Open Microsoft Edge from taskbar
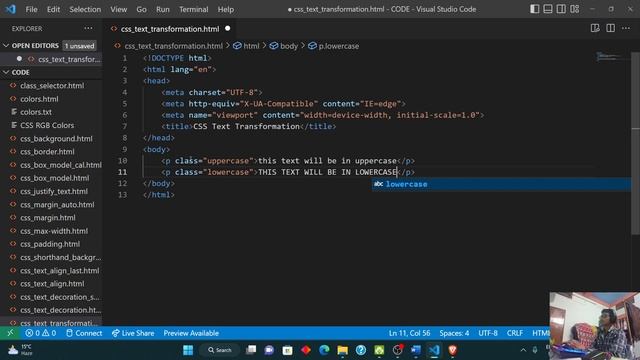 coord(324,350)
